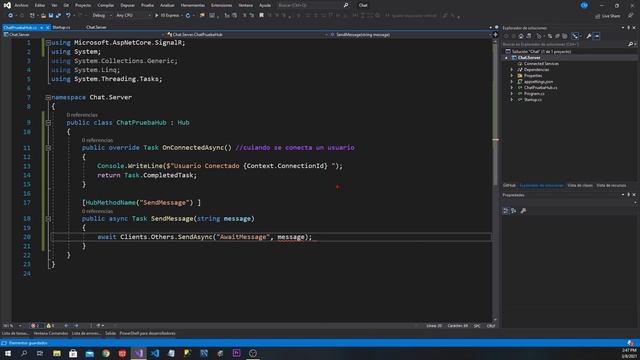This screenshot has width=640, height=360.
Task: Click the Categorized icon in Properties panel
Action: [x=506, y=211]
